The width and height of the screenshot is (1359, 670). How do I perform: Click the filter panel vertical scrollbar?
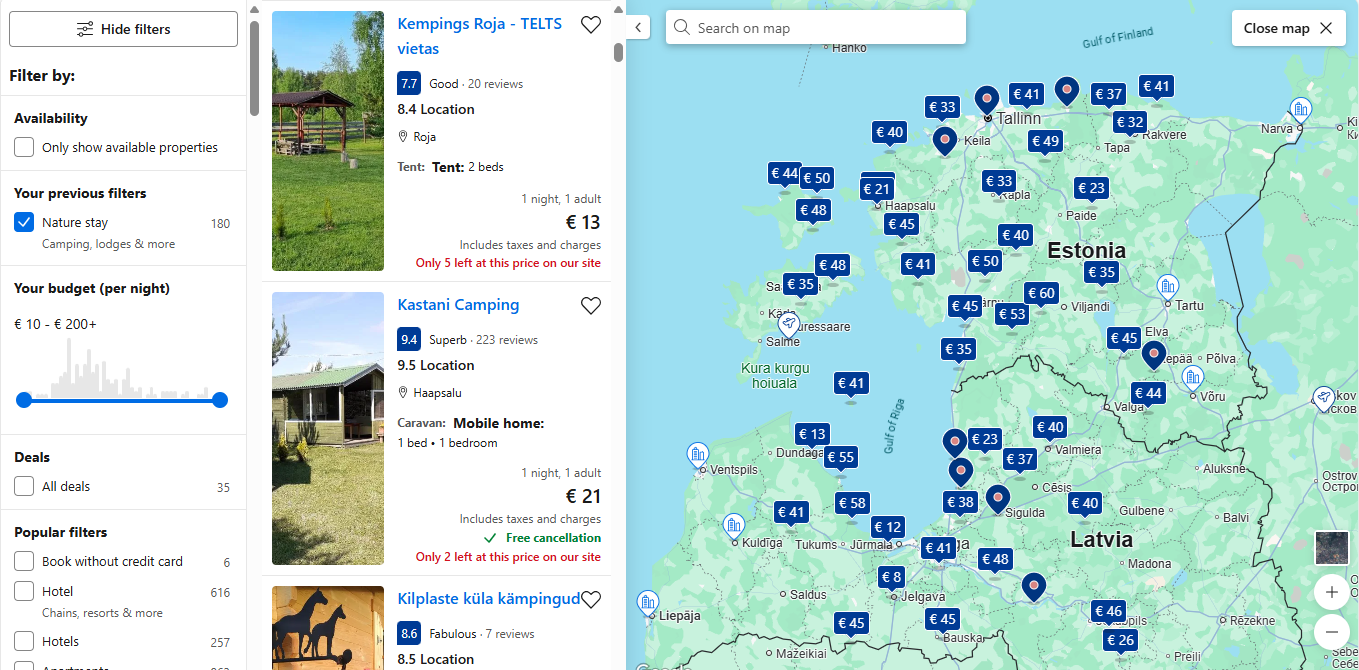[254, 68]
